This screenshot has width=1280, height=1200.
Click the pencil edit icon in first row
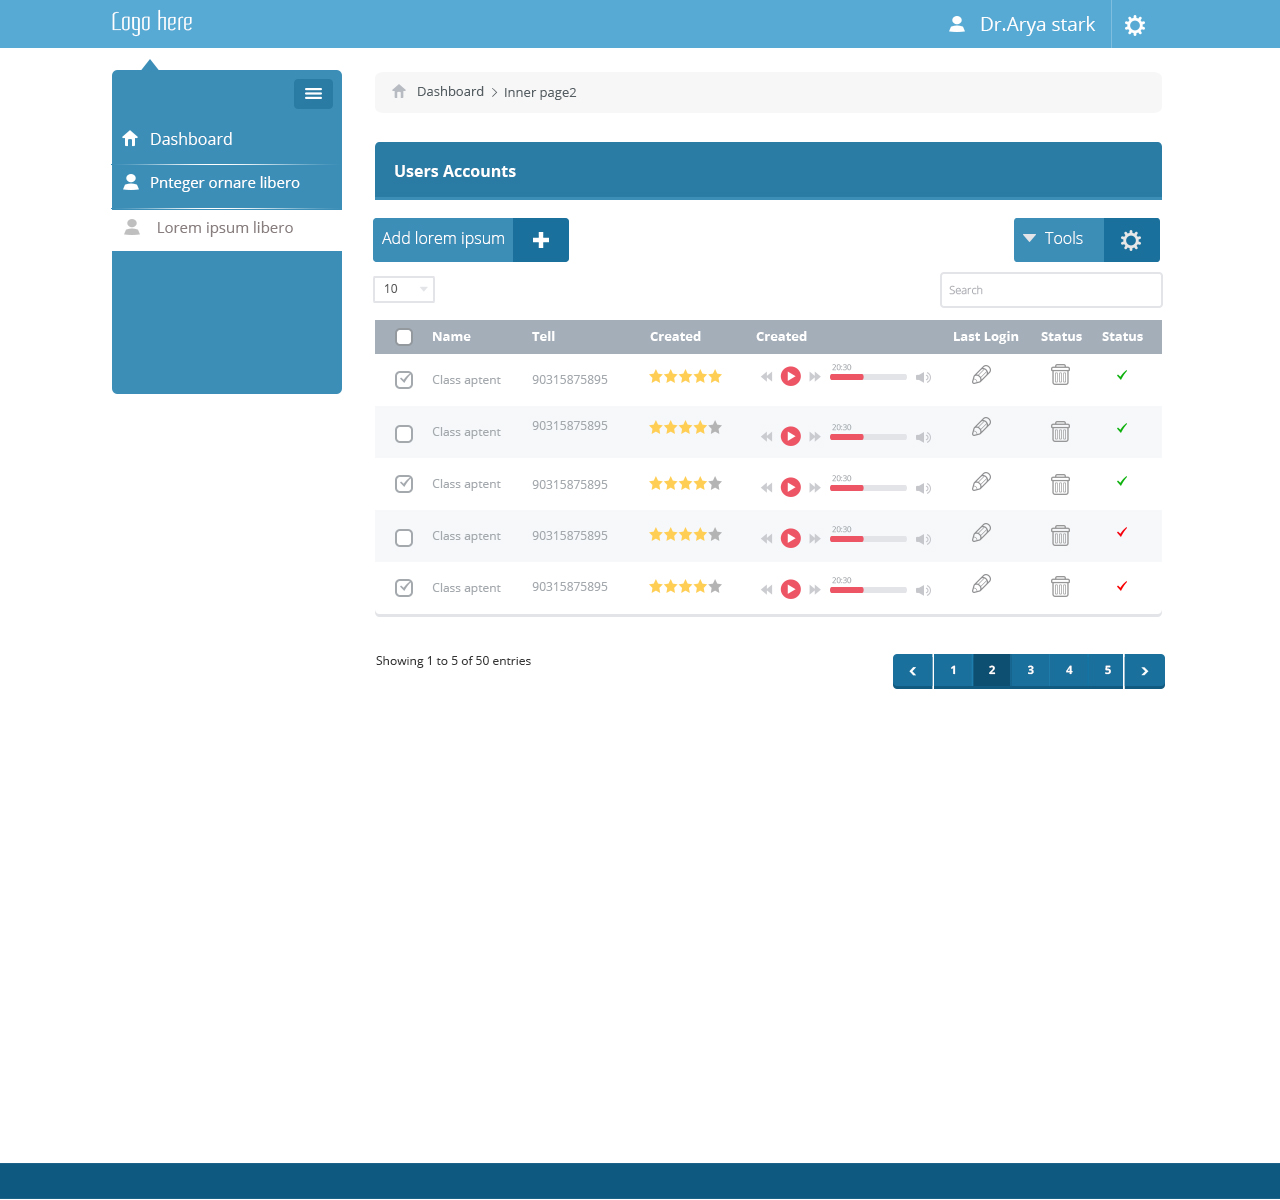tap(981, 374)
